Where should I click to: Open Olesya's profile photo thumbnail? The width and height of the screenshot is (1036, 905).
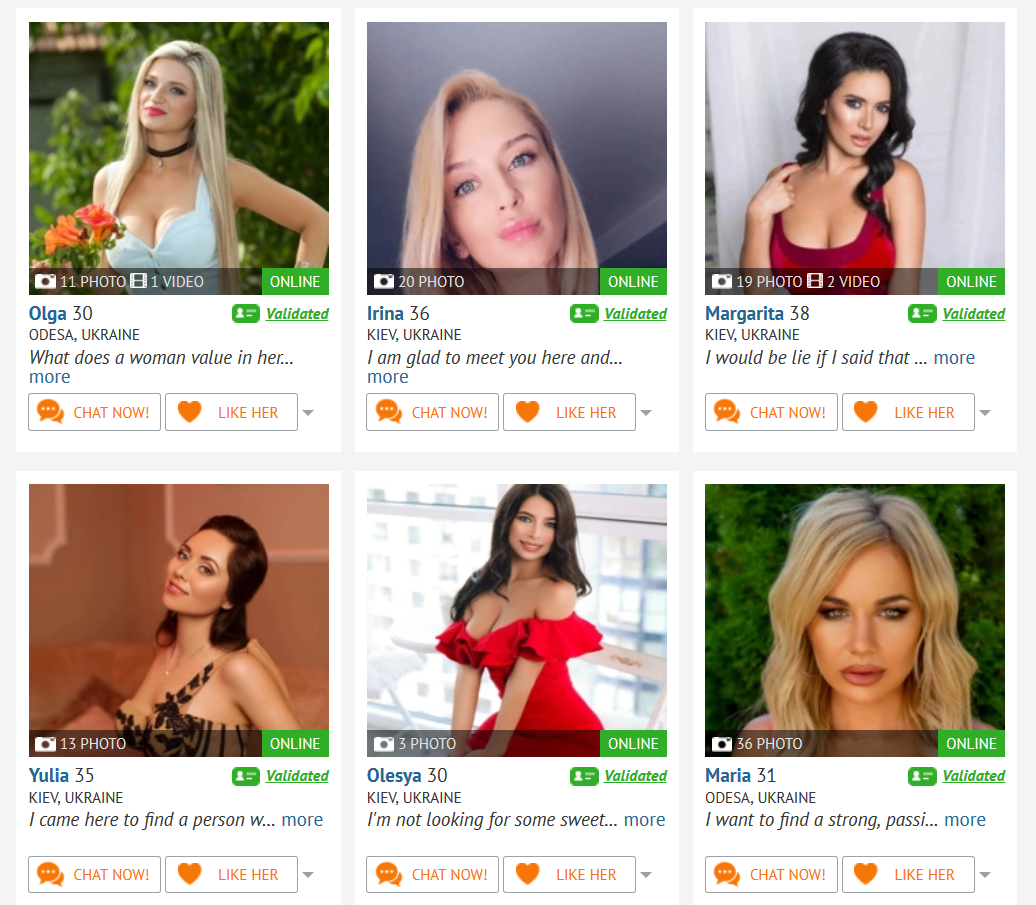click(x=517, y=620)
